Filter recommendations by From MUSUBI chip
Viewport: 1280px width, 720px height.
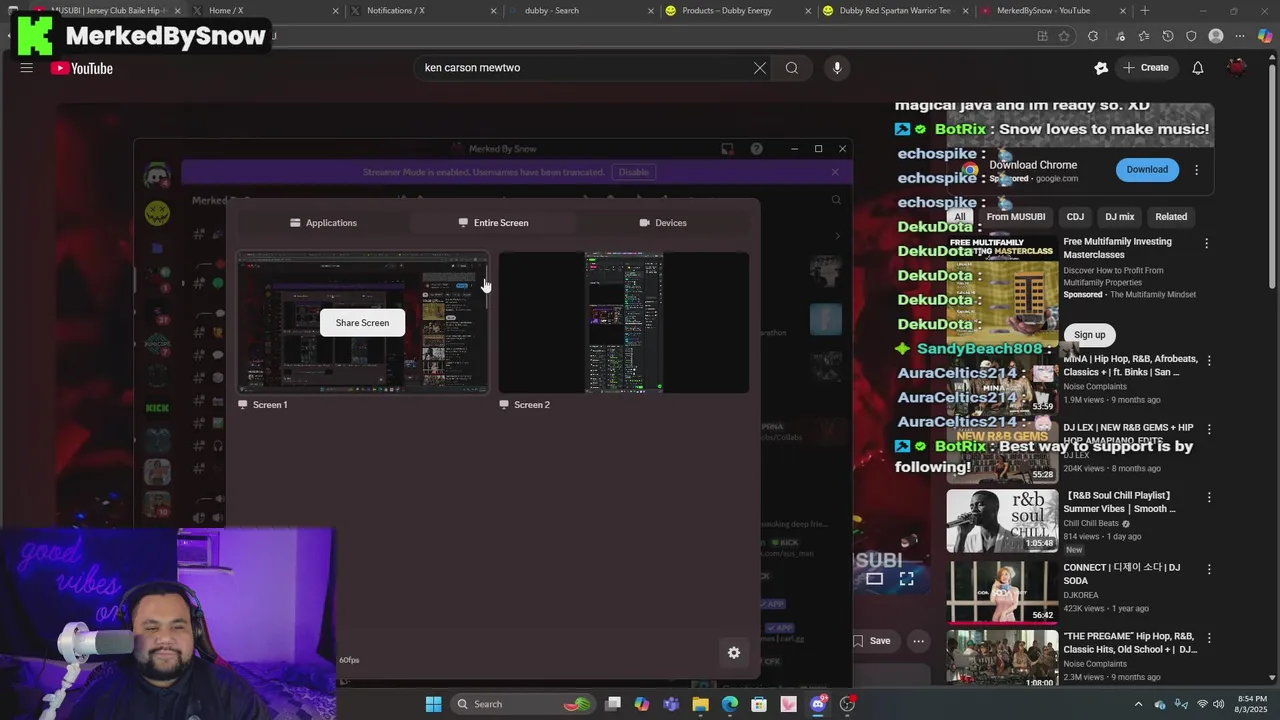point(1015,217)
